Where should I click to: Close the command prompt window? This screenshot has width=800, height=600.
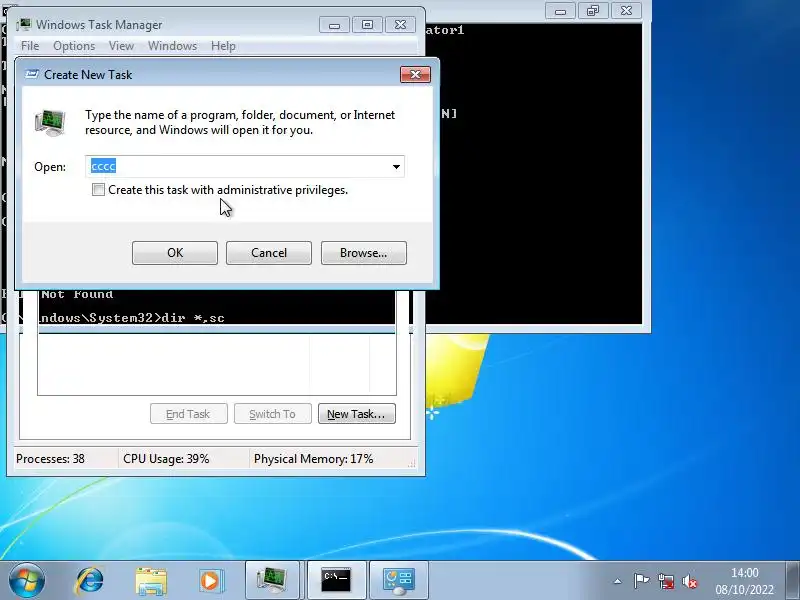[626, 11]
